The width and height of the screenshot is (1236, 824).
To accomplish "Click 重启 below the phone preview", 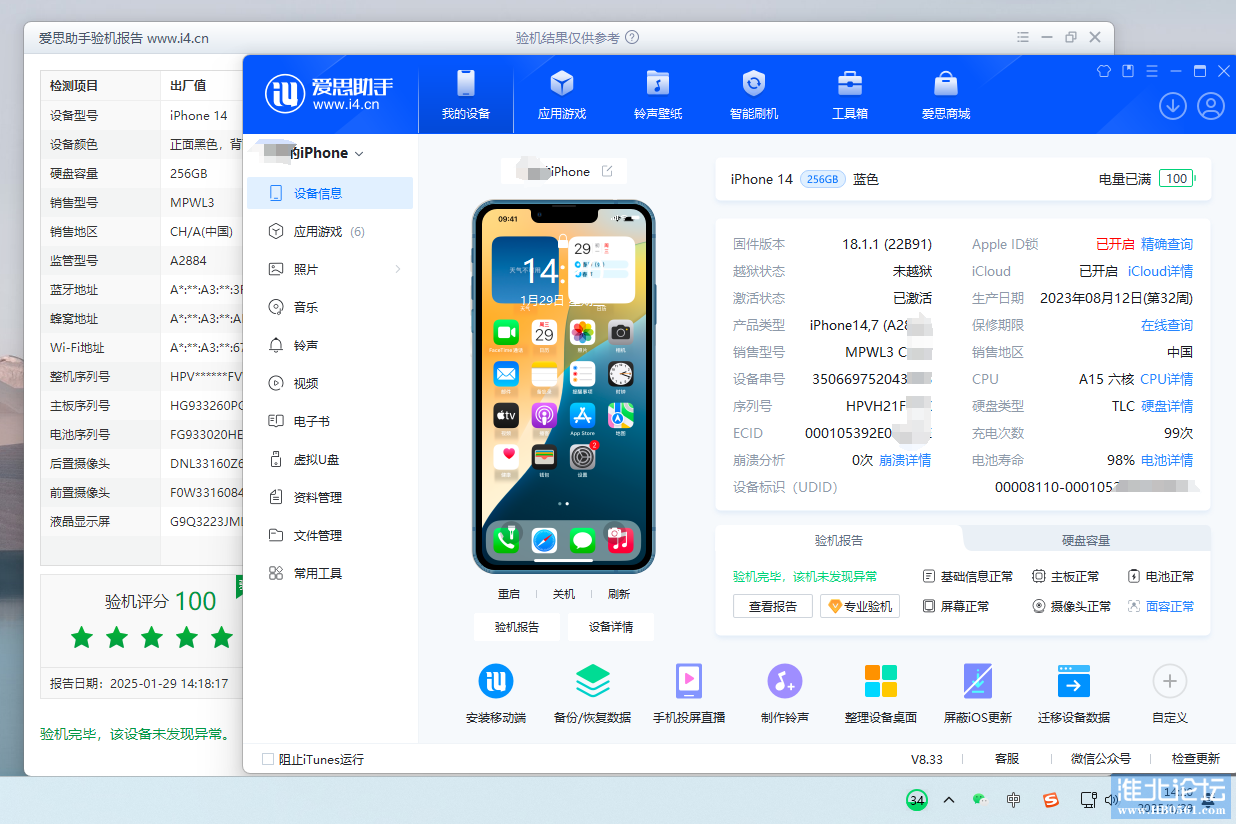I will (509, 594).
